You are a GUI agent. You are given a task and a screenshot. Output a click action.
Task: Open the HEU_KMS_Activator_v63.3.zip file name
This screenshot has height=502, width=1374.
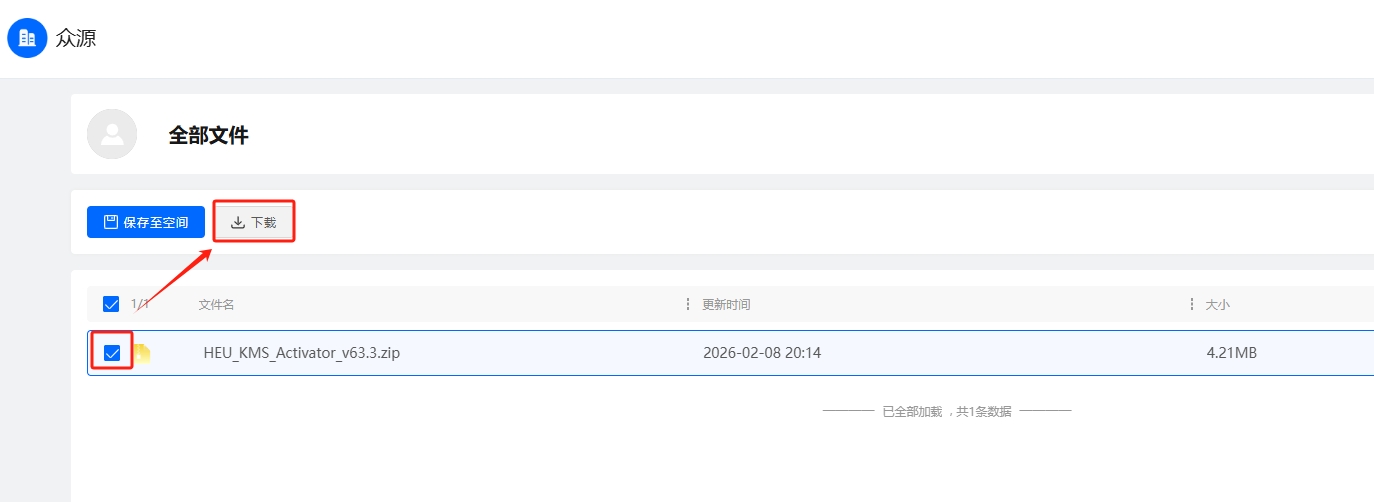click(x=301, y=353)
